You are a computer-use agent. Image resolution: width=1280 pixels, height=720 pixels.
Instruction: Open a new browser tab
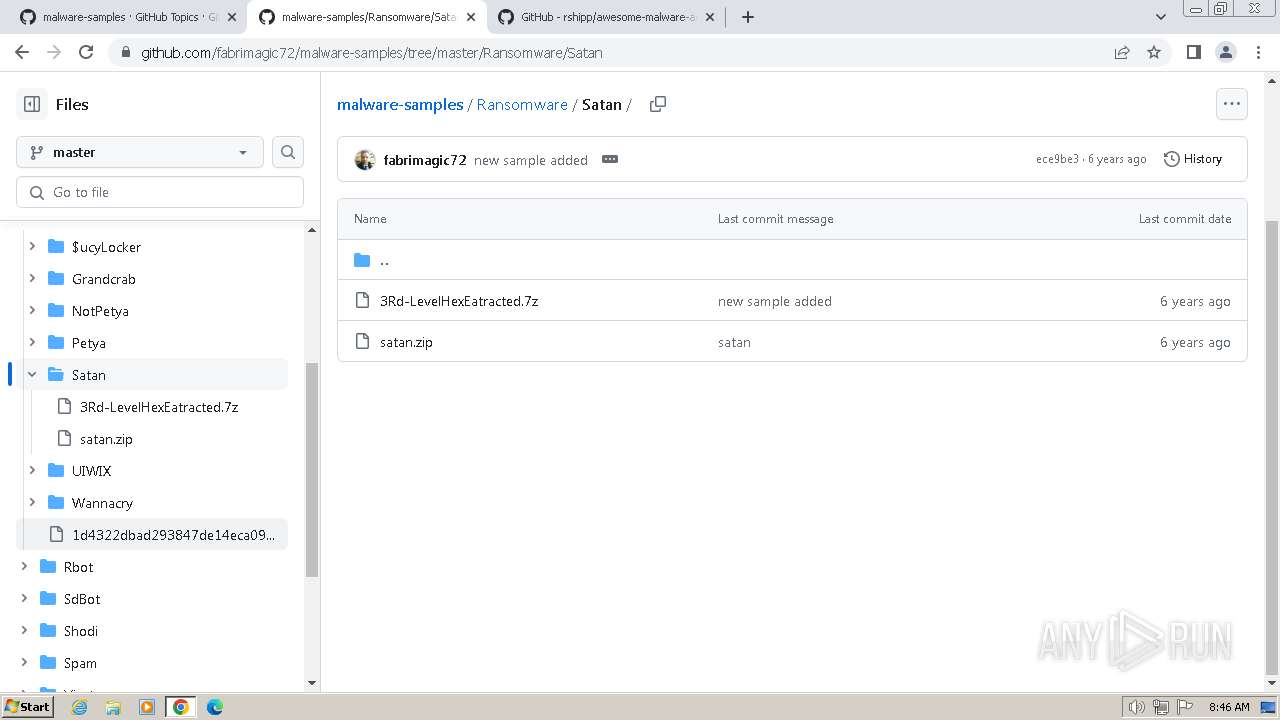(748, 17)
